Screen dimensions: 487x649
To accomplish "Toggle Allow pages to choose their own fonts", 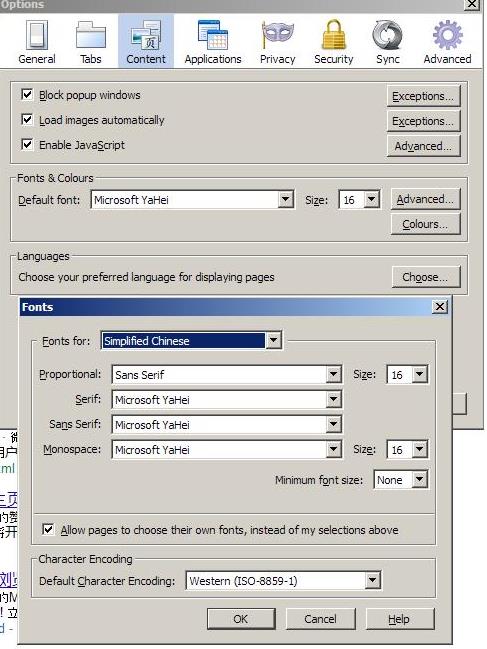I will 48,529.
